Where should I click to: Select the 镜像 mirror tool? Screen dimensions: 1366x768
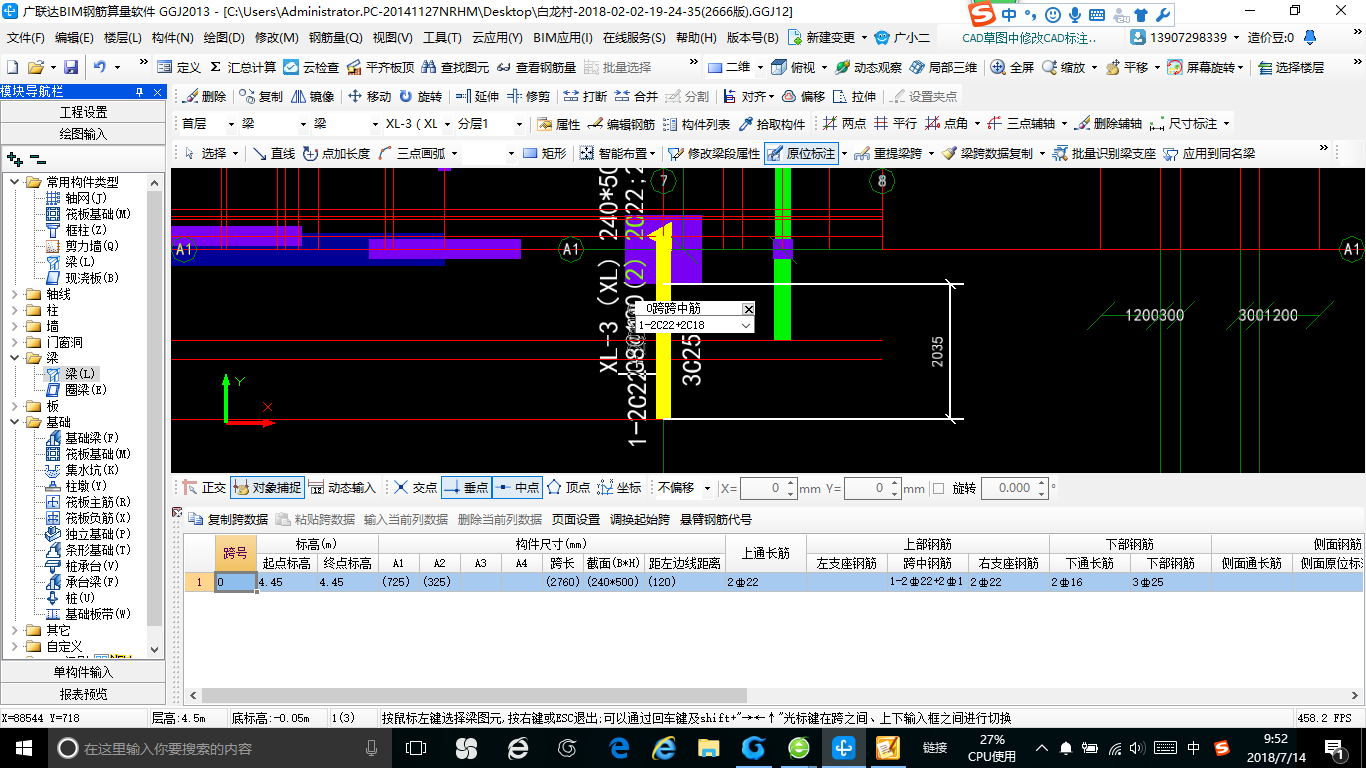click(313, 97)
